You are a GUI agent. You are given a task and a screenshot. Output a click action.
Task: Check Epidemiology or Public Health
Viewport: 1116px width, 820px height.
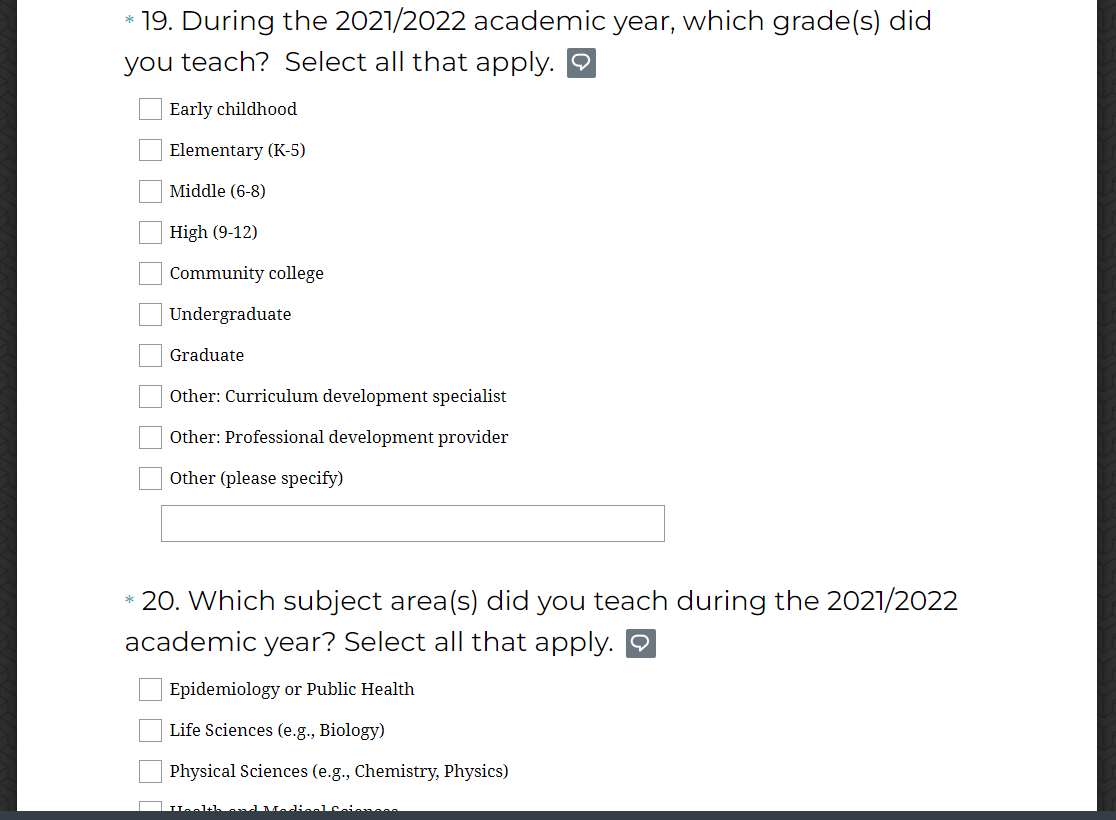(150, 689)
